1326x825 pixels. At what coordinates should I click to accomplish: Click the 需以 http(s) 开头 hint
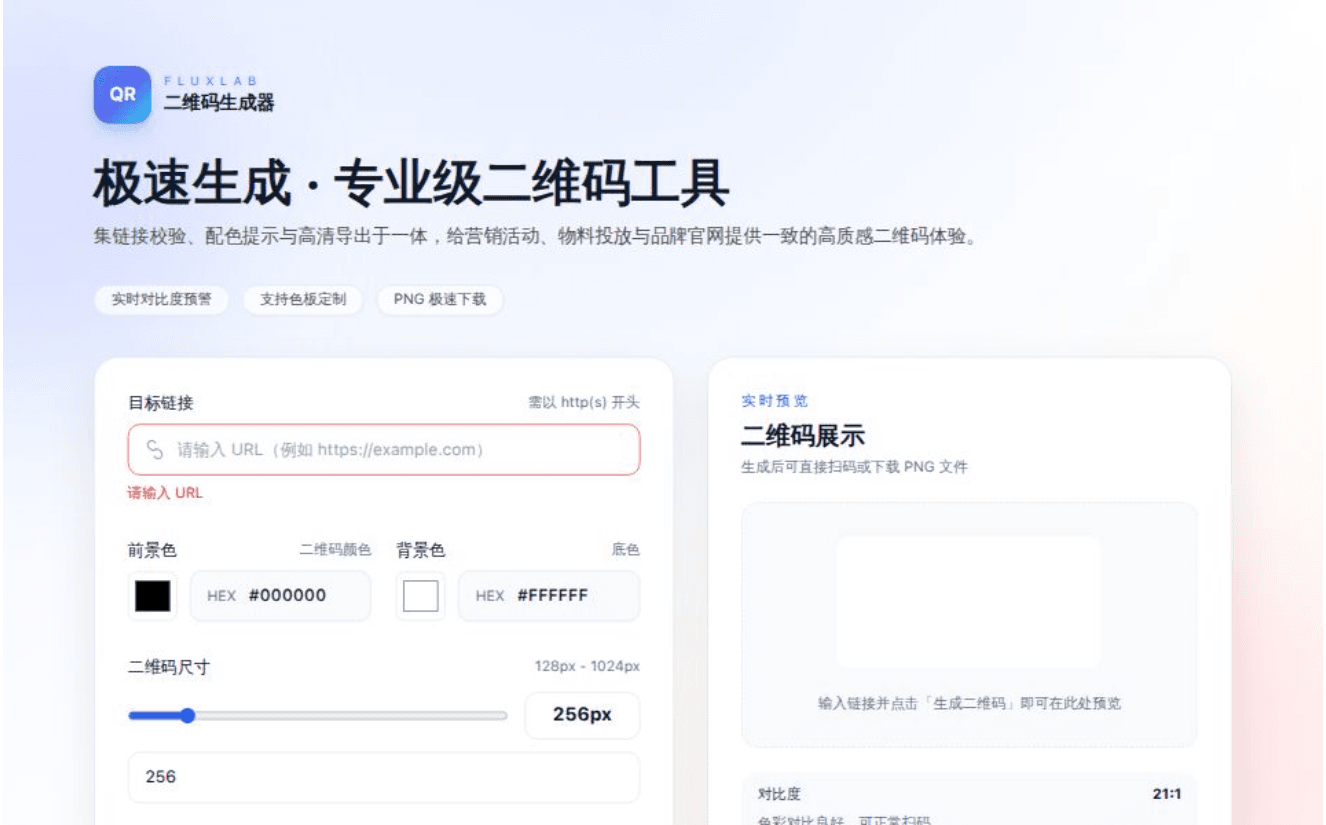click(584, 403)
